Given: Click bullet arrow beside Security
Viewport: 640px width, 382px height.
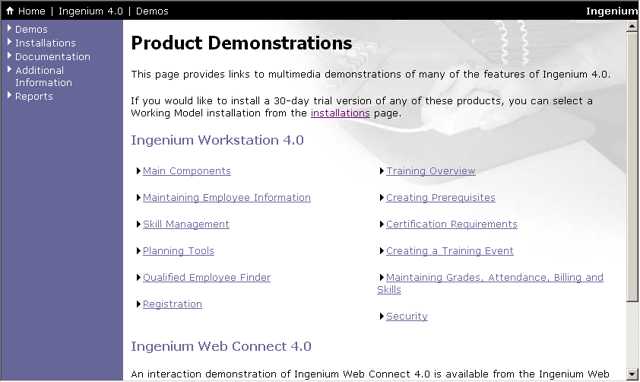Looking at the screenshot, I should point(382,316).
